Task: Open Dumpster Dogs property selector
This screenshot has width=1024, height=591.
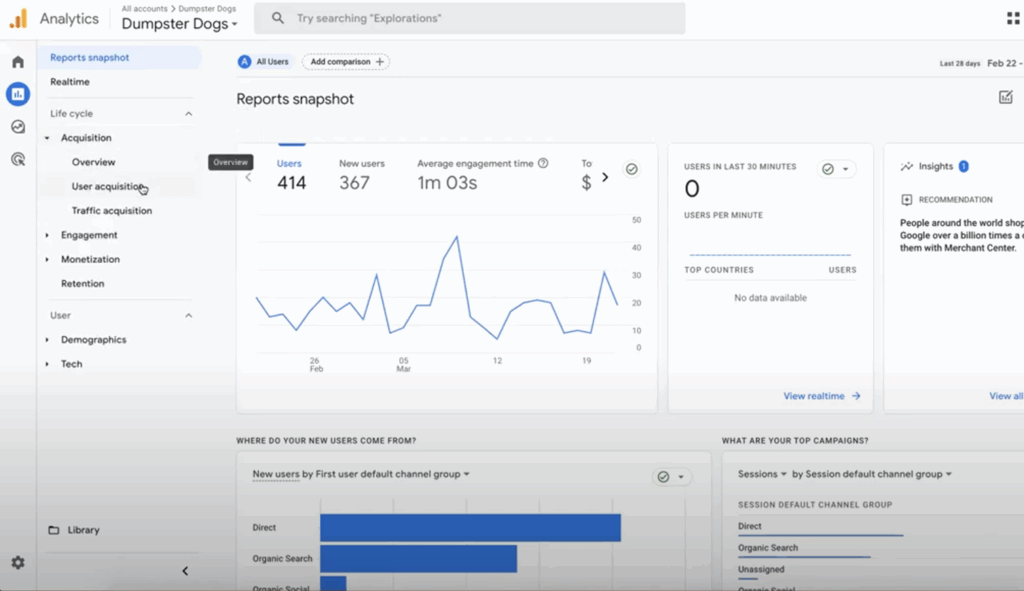Action: [x=180, y=24]
